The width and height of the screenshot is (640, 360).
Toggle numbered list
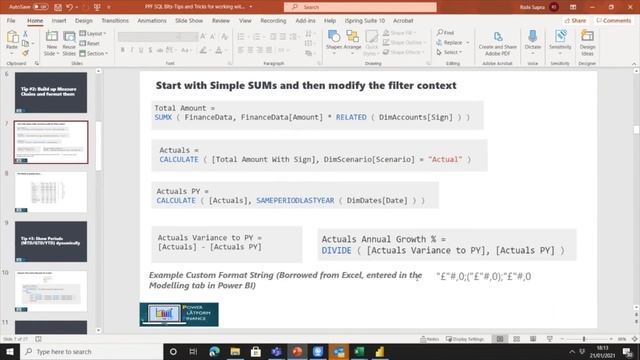tap(257, 37)
